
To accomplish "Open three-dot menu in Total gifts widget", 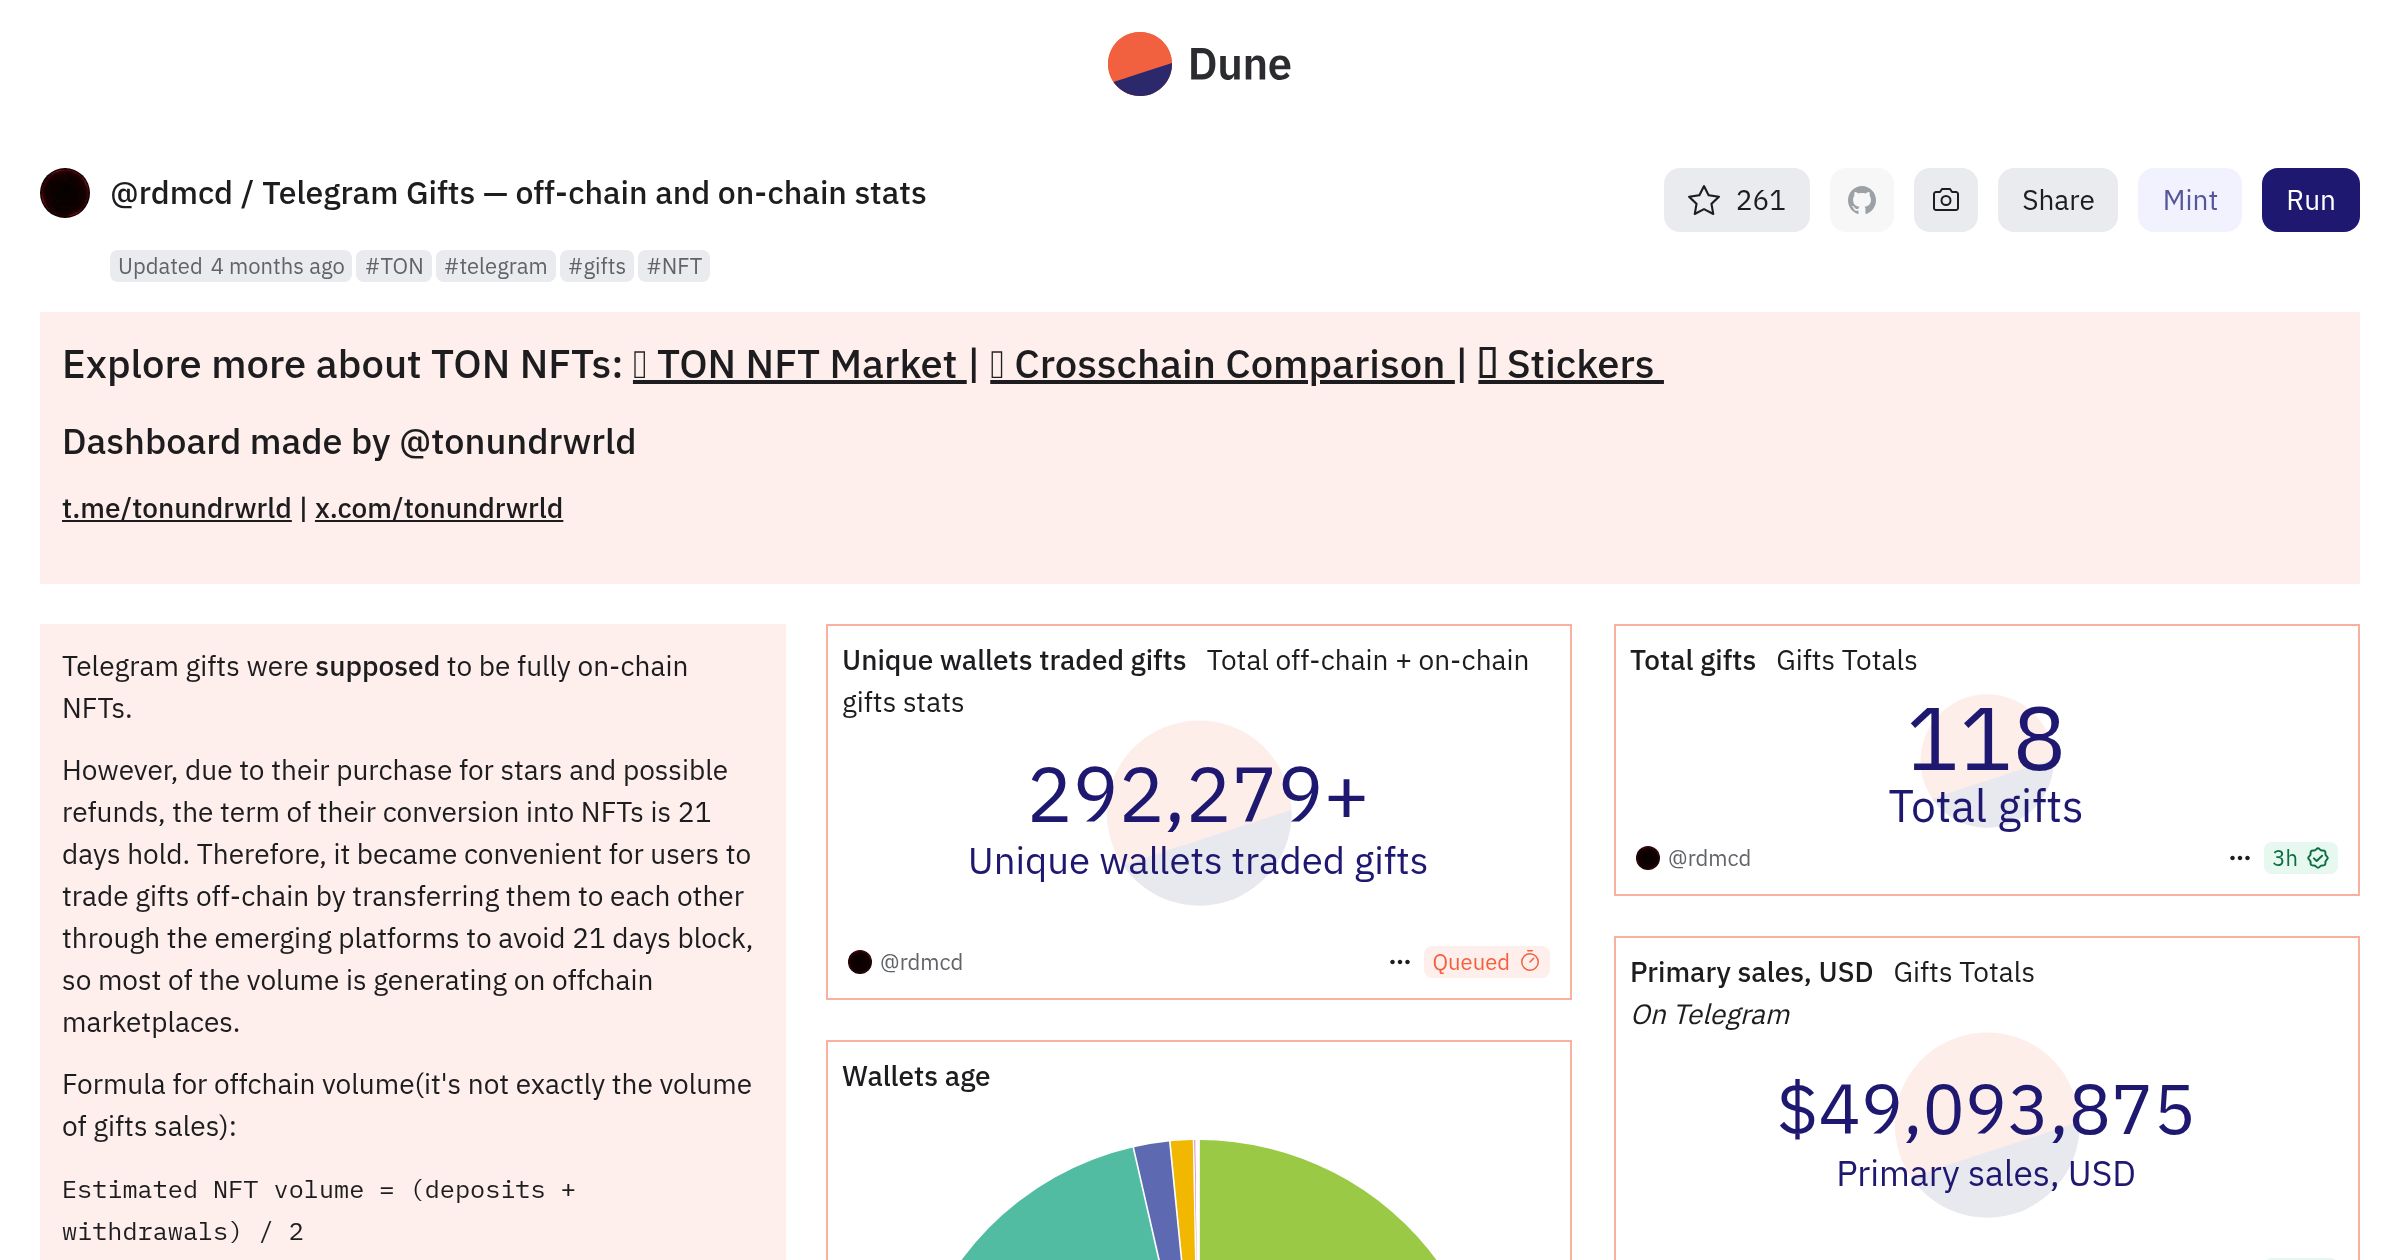I will [x=2239, y=858].
